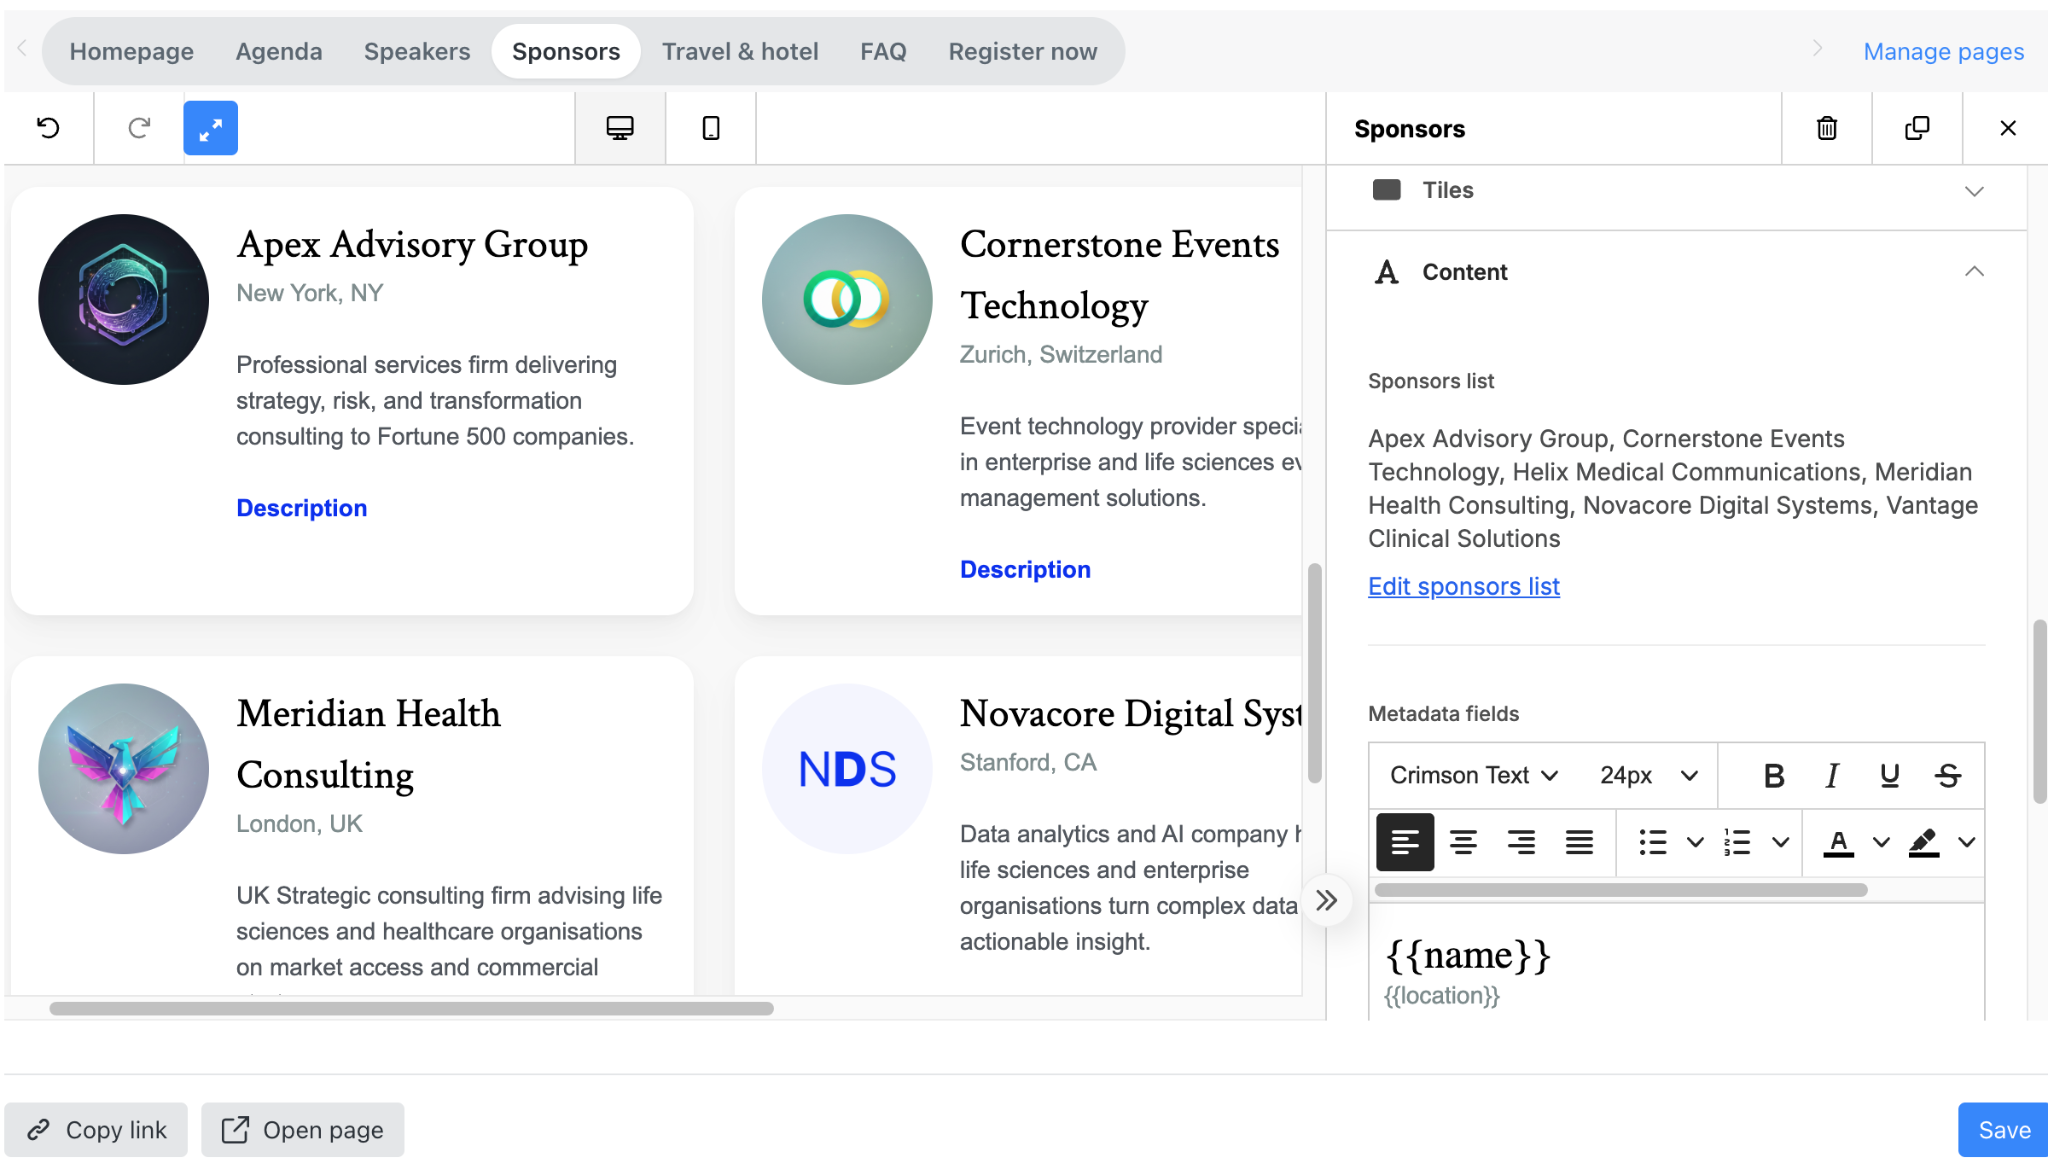Image resolution: width=2048 pixels, height=1171 pixels.
Task: Open Edit sponsors list link
Action: [1463, 587]
